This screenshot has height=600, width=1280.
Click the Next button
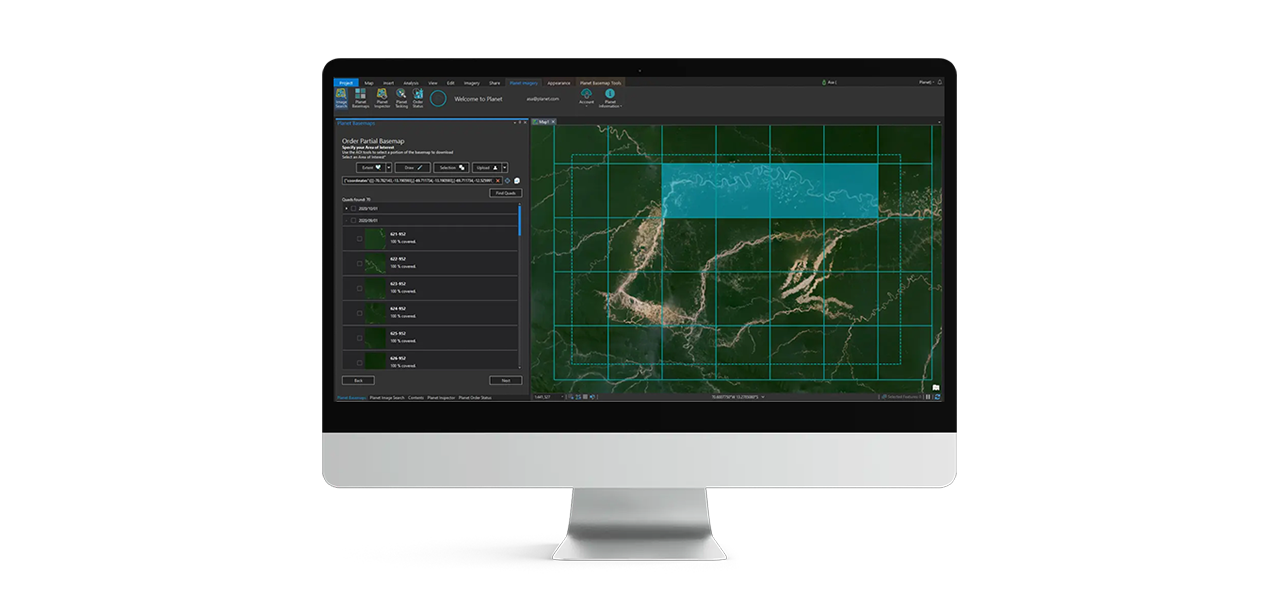click(505, 380)
